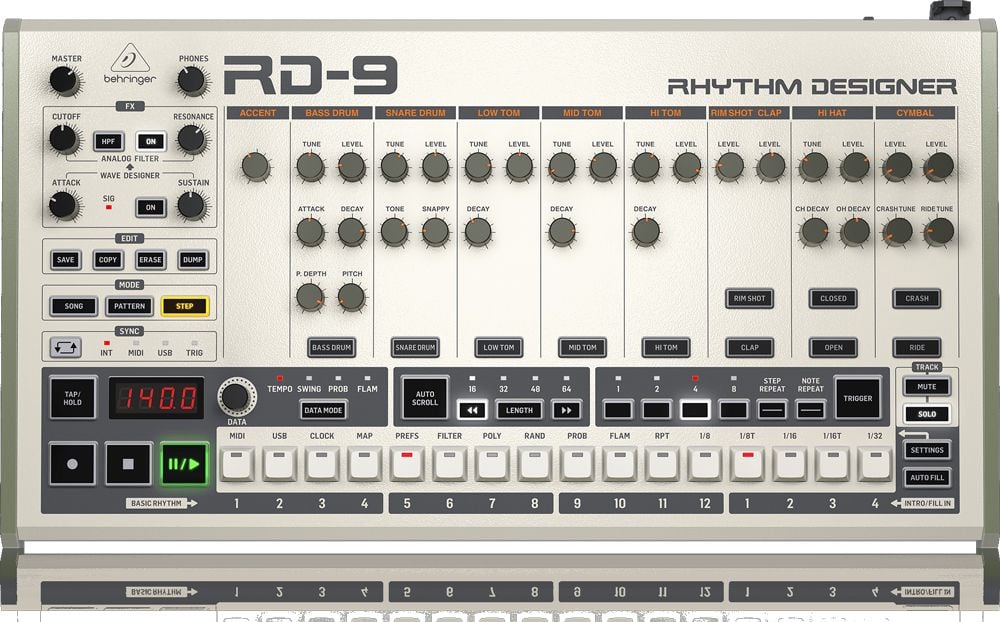Screen dimensions: 1000x622
Task: Select the LOW TOM instrument button
Action: tap(499, 348)
